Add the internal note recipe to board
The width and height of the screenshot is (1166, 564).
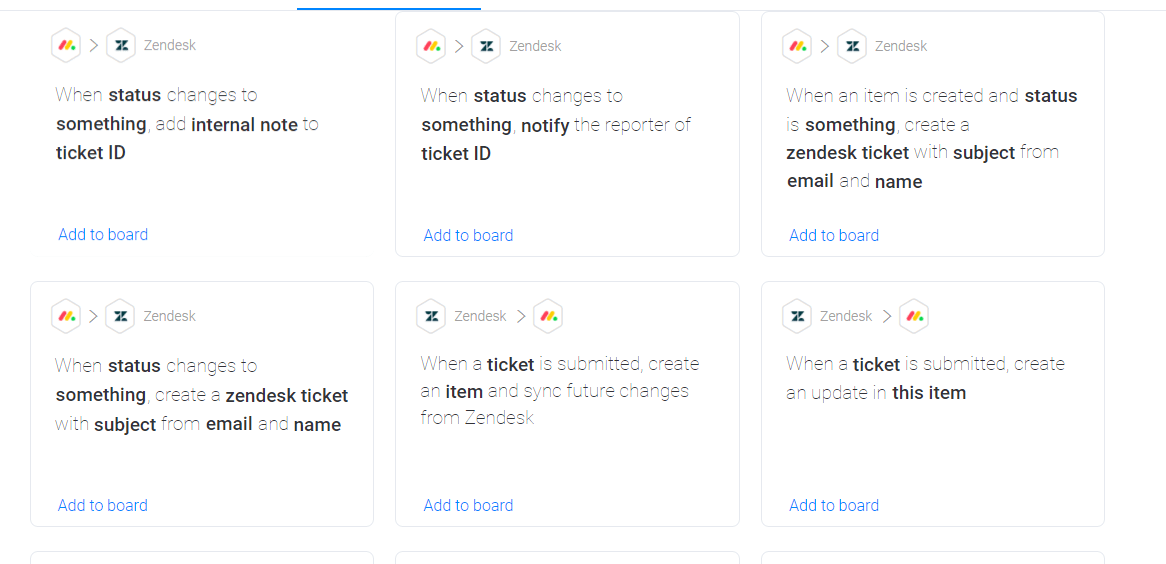tap(103, 234)
